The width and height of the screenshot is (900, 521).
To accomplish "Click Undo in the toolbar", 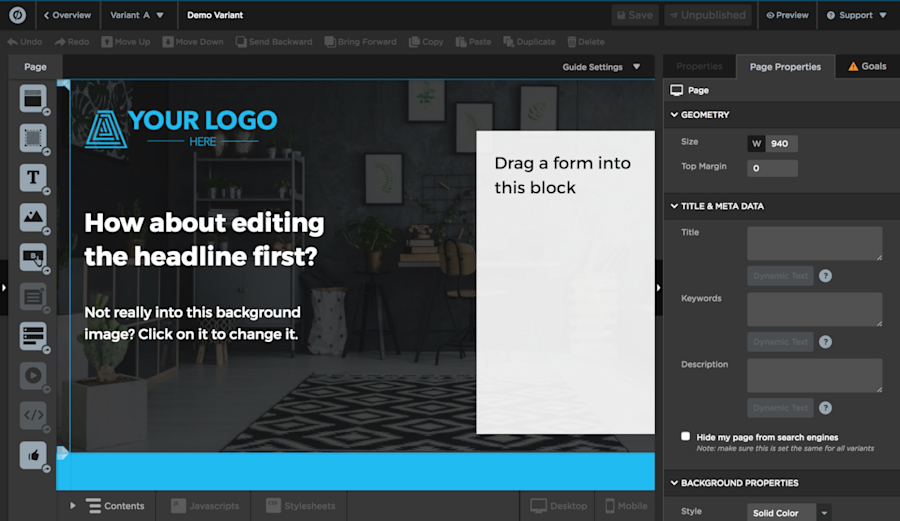I will (25, 42).
